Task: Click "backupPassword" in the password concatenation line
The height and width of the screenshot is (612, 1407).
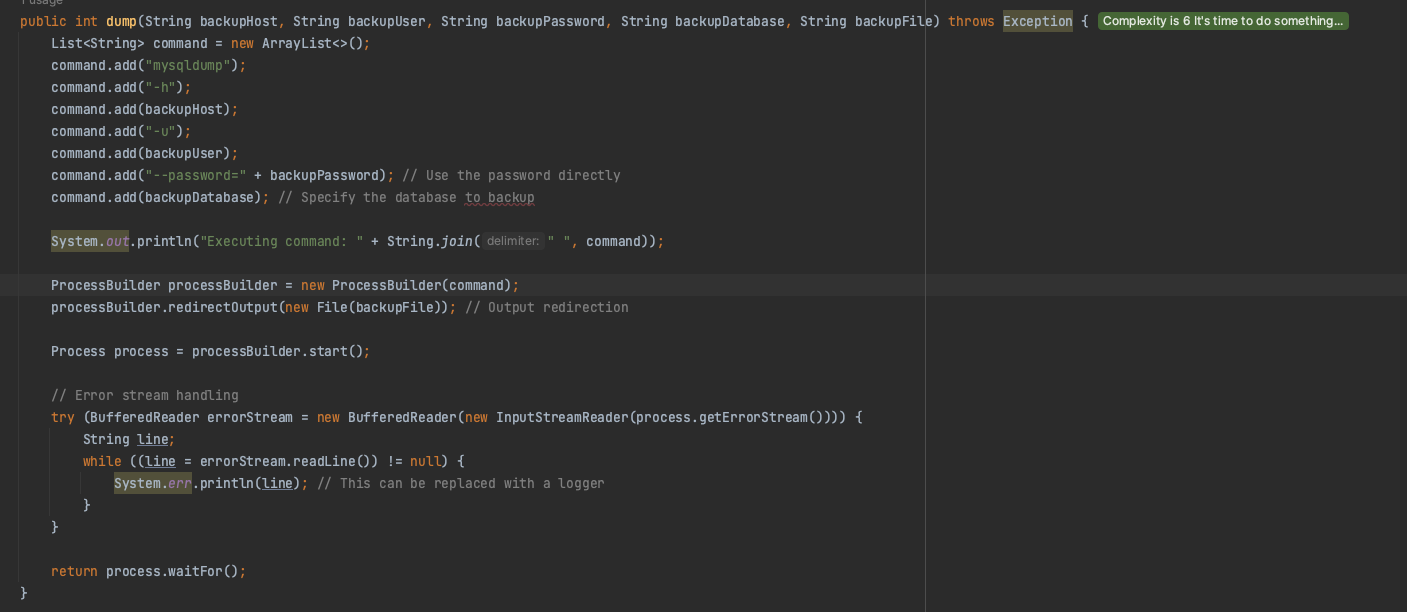Action: pyautogui.click(x=324, y=175)
